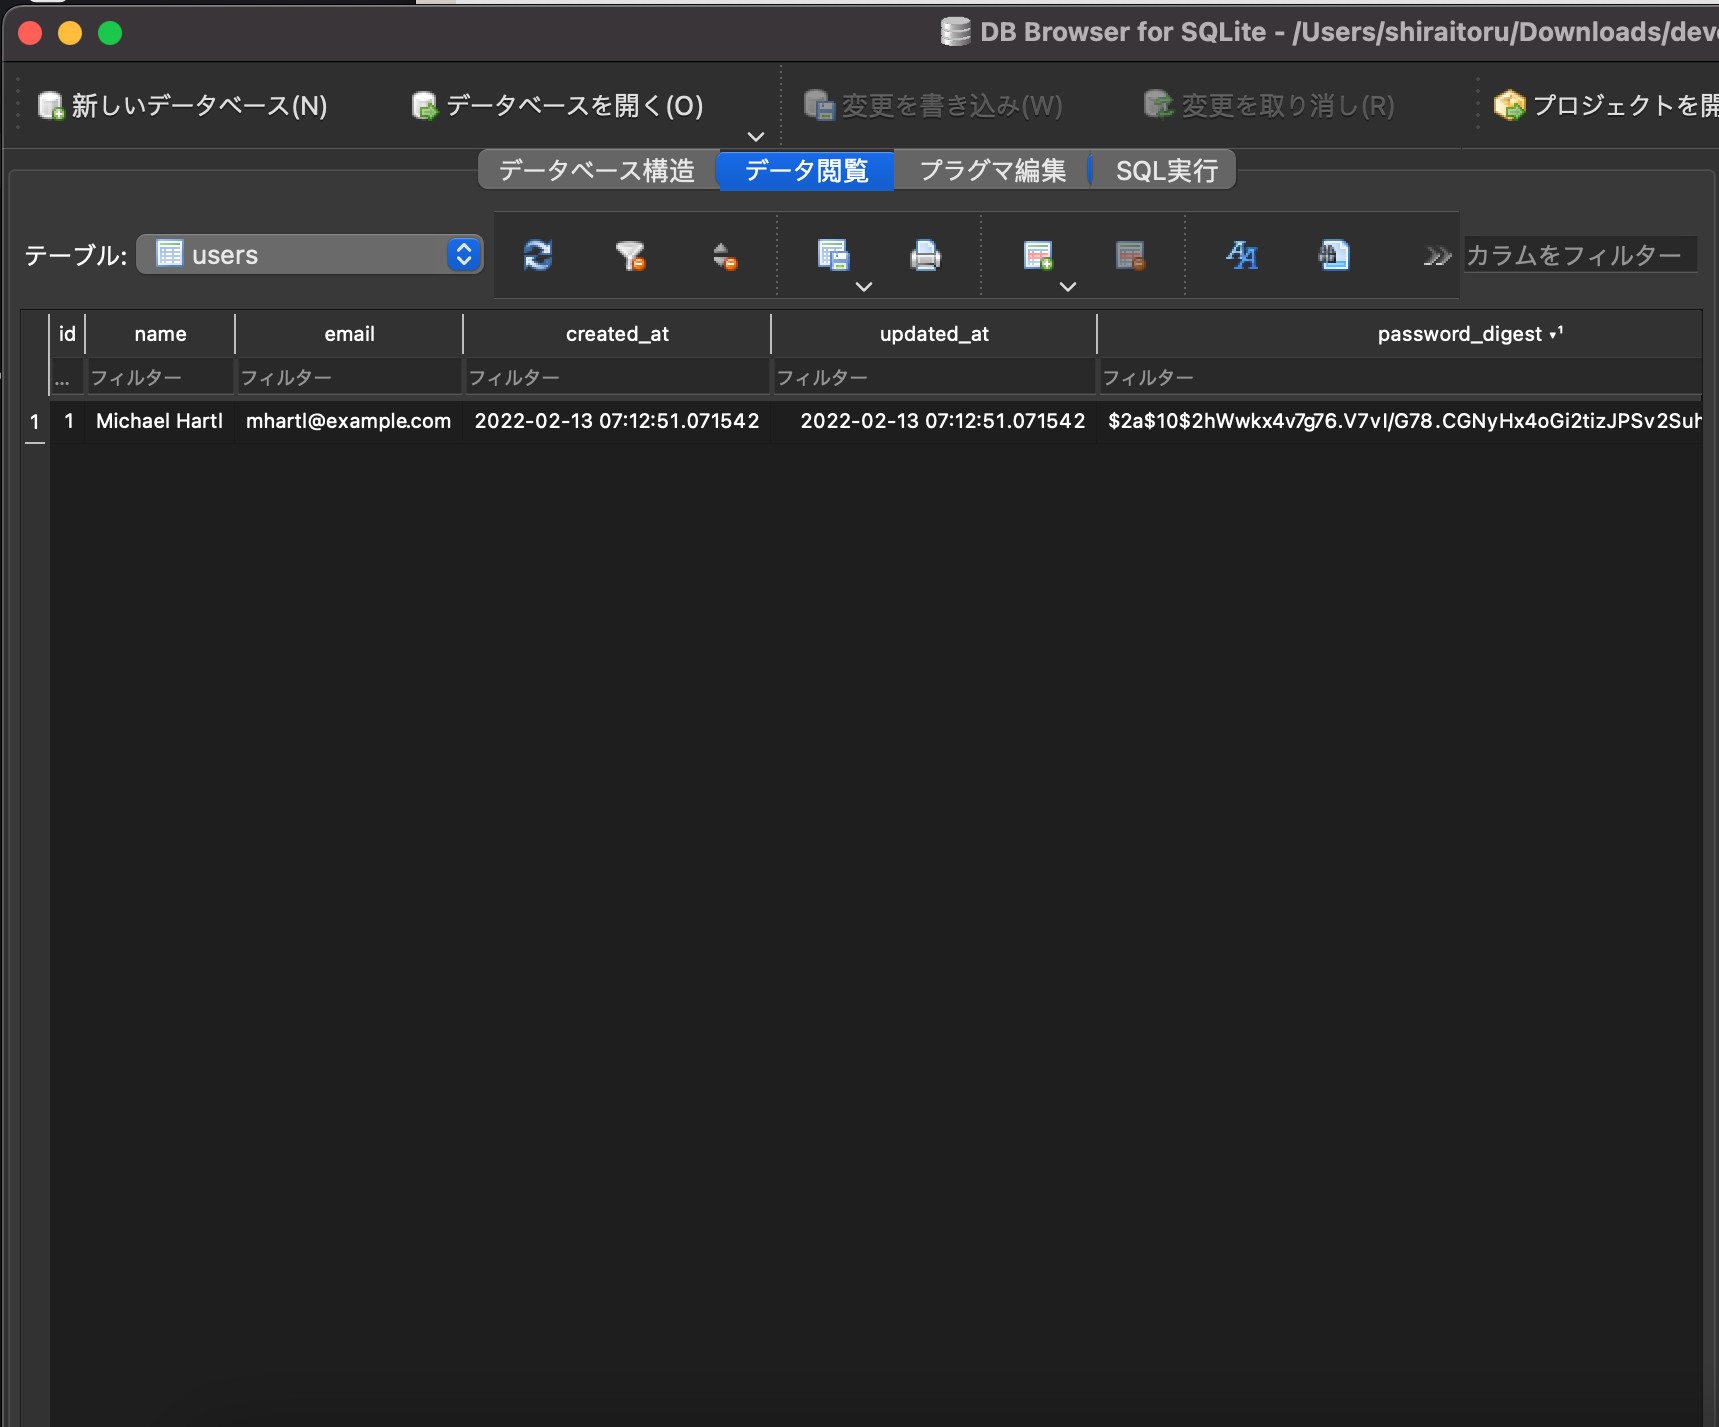Select the id cell with value 1
This screenshot has width=1719, height=1427.
[68, 421]
